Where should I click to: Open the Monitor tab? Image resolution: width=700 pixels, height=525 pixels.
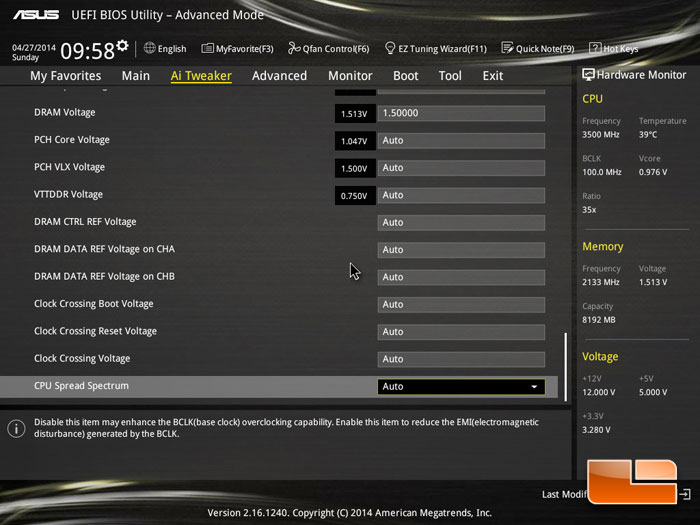(350, 76)
